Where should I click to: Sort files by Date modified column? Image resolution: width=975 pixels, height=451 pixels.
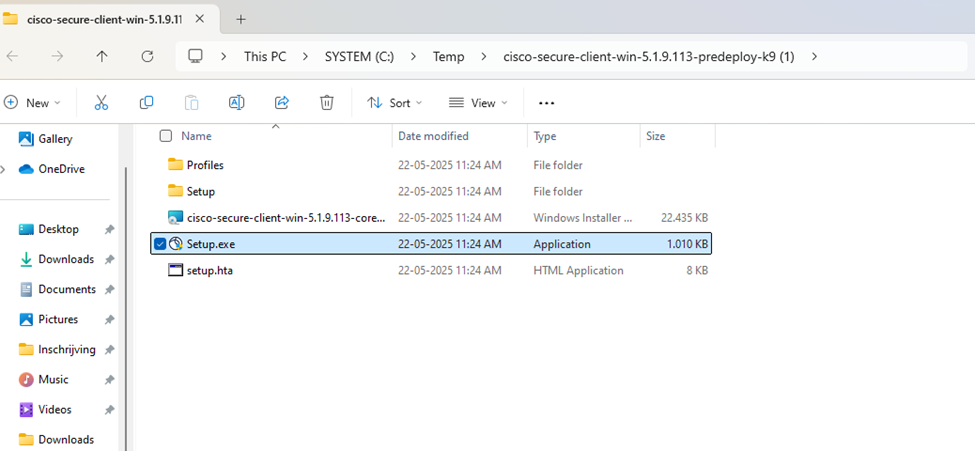tap(433, 136)
